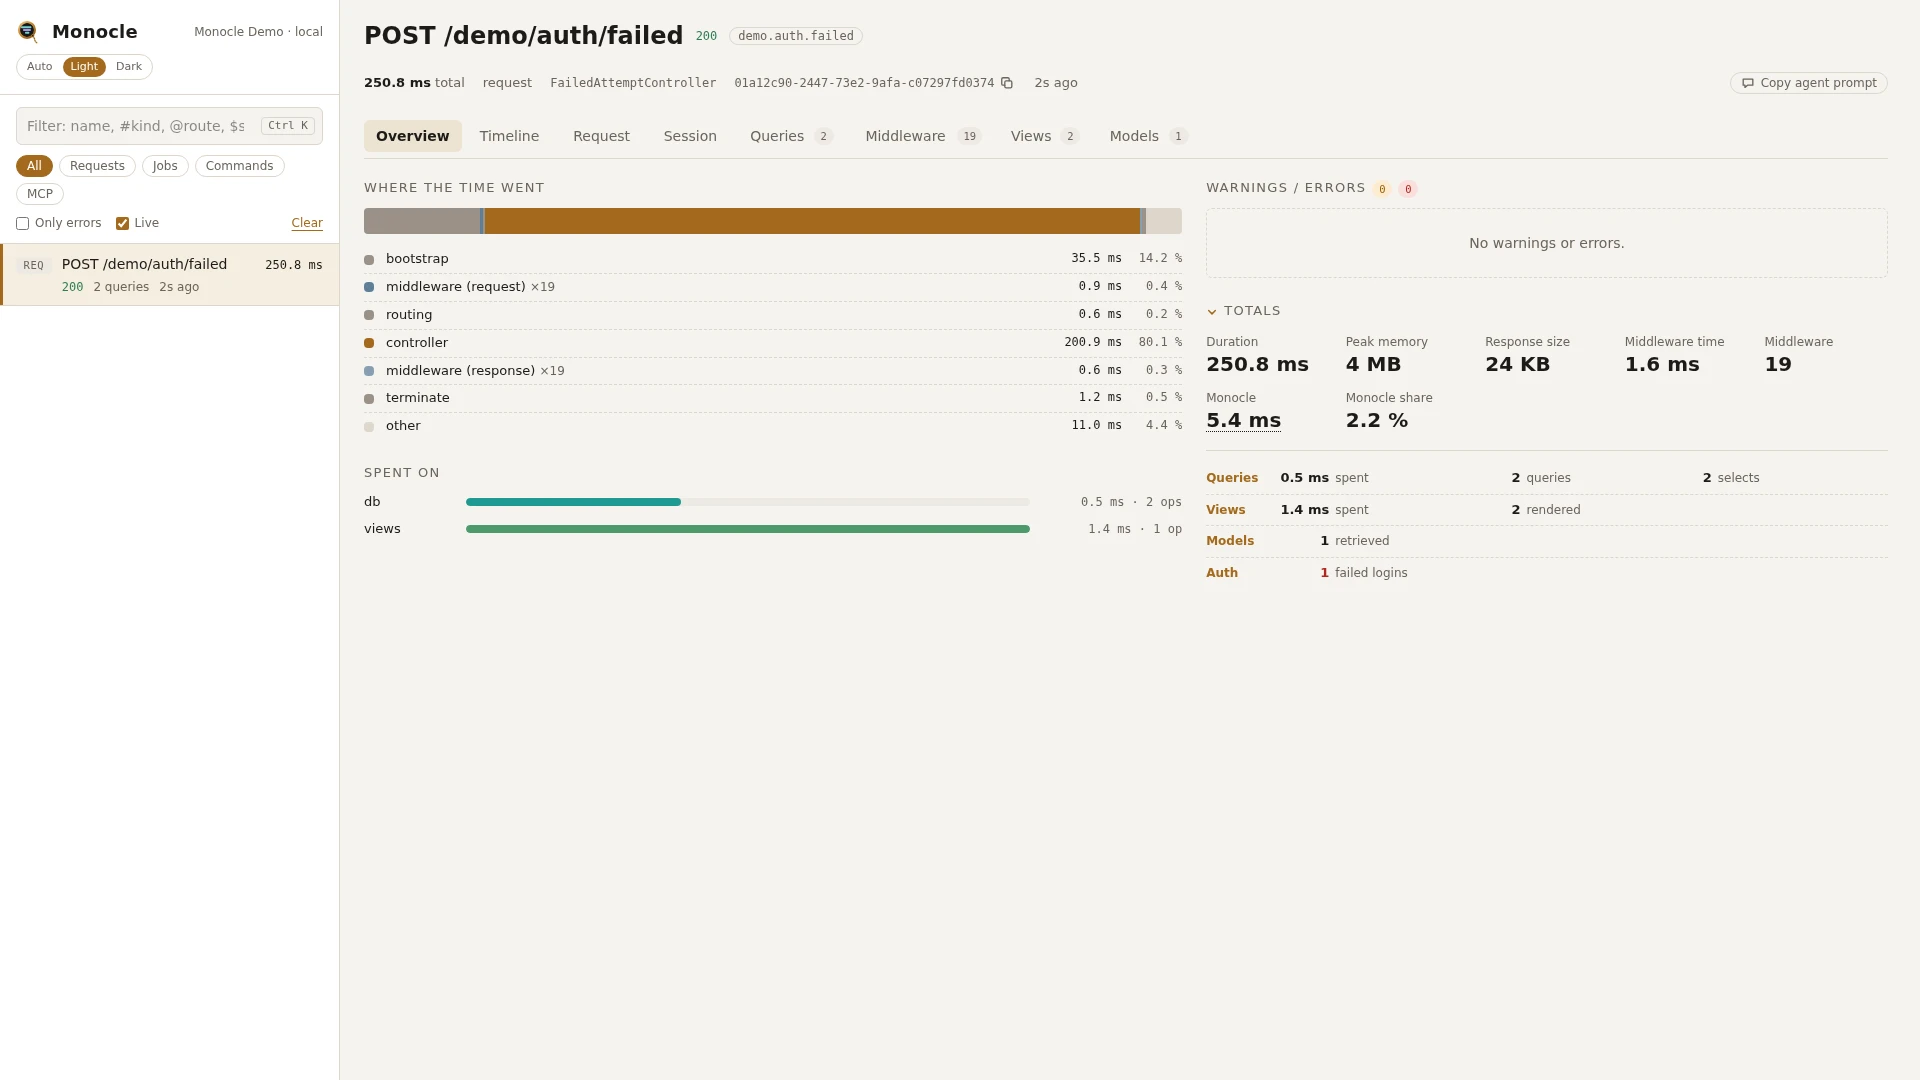This screenshot has width=1920, height=1080.
Task: Open the Auth totals link
Action: coord(1221,573)
